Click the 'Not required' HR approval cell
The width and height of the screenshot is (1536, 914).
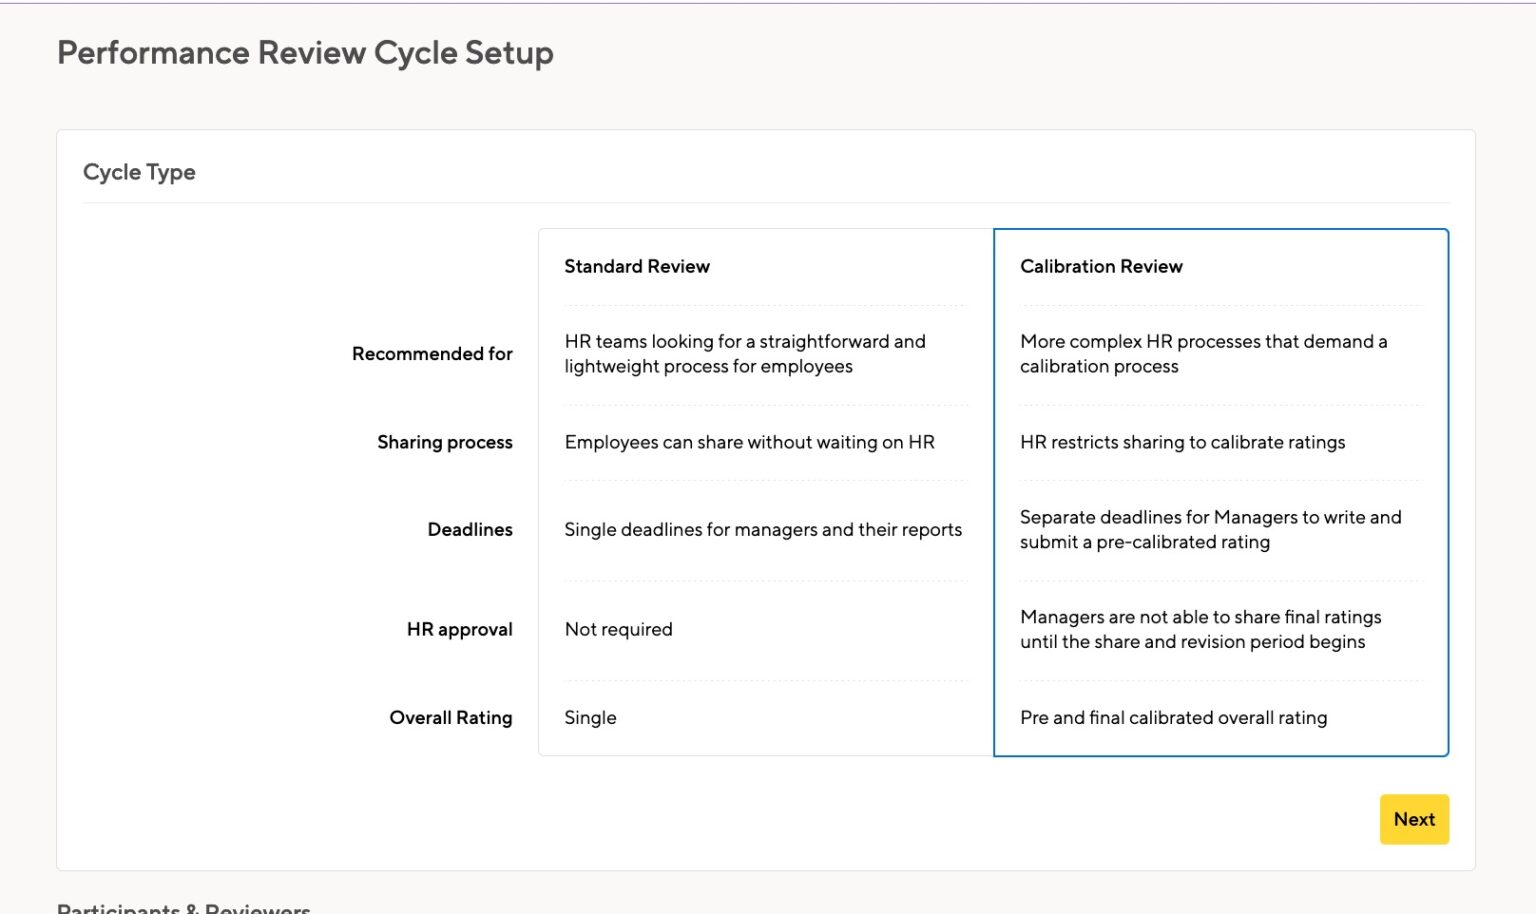point(618,629)
